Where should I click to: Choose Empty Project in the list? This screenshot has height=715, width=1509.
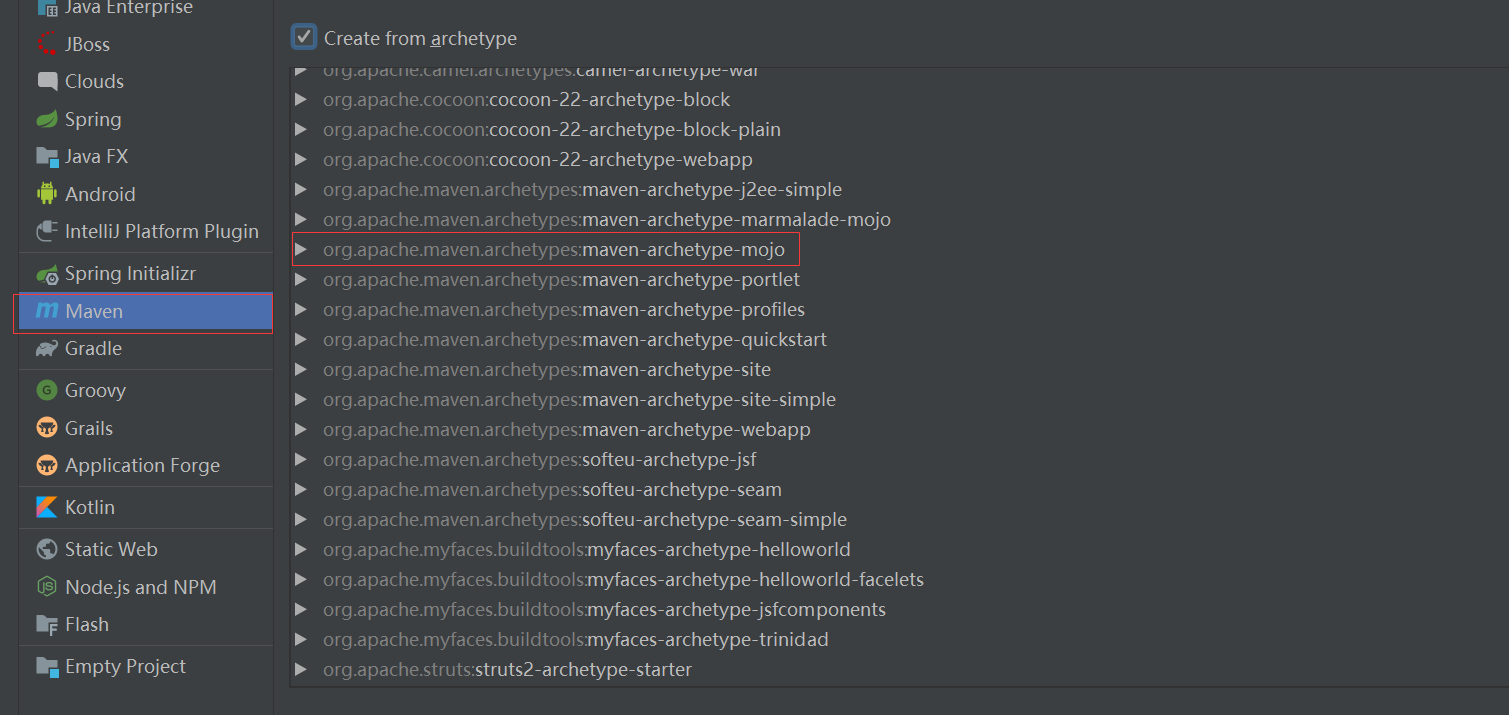click(x=125, y=666)
